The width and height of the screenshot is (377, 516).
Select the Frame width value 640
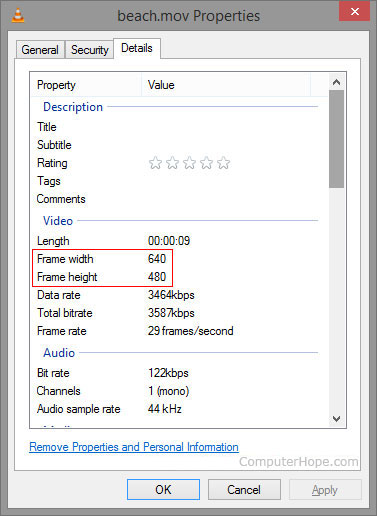coord(157,259)
